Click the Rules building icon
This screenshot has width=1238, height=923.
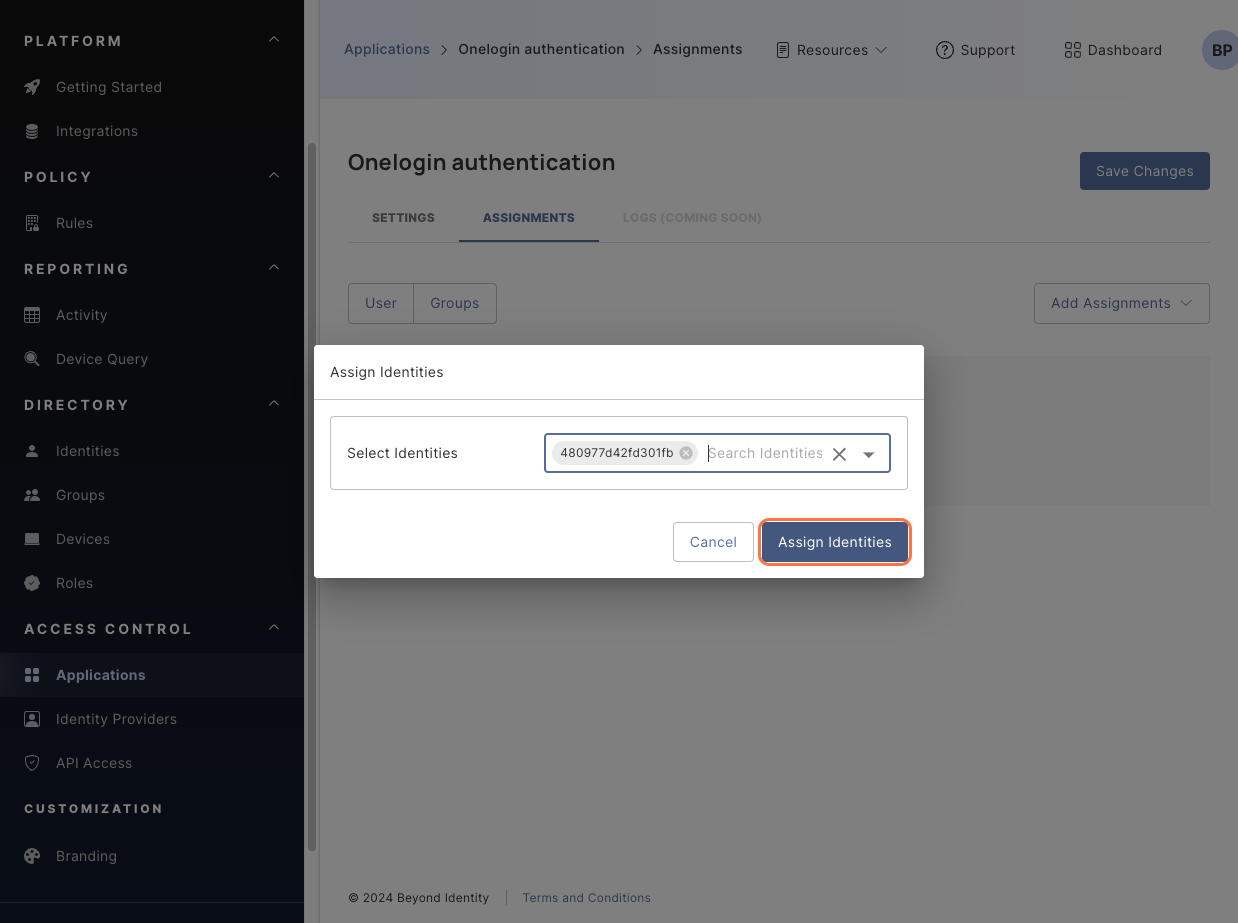coord(32,223)
